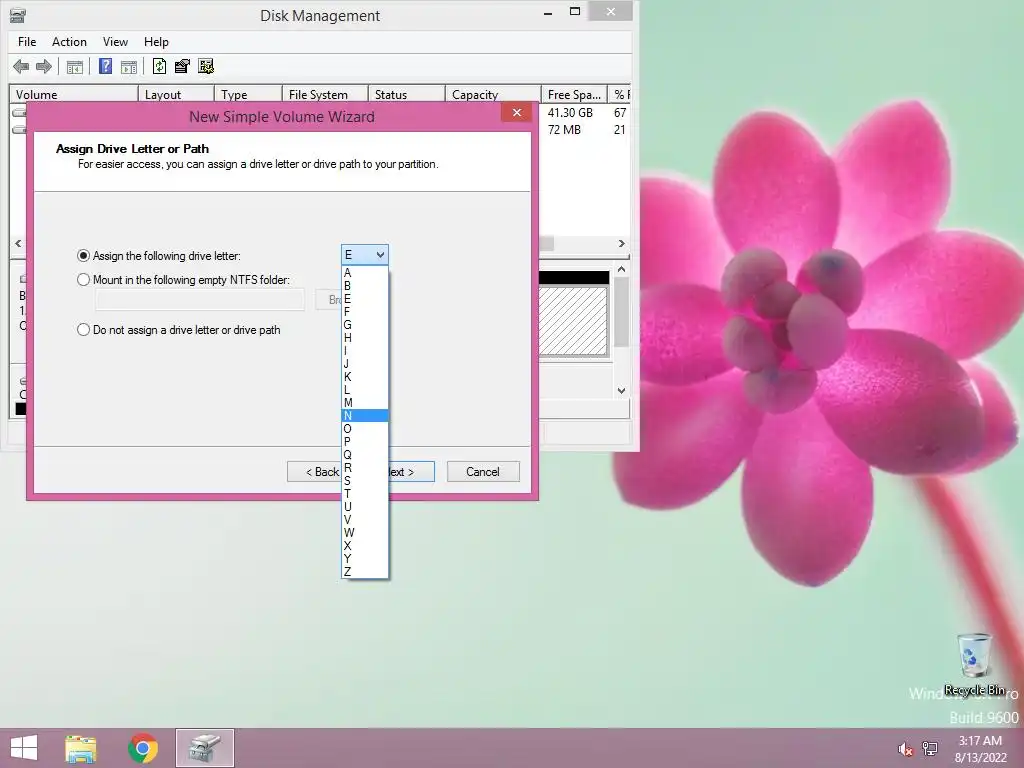Select drive letter K from the list
Viewport: 1024px width, 768px height.
pyautogui.click(x=364, y=376)
